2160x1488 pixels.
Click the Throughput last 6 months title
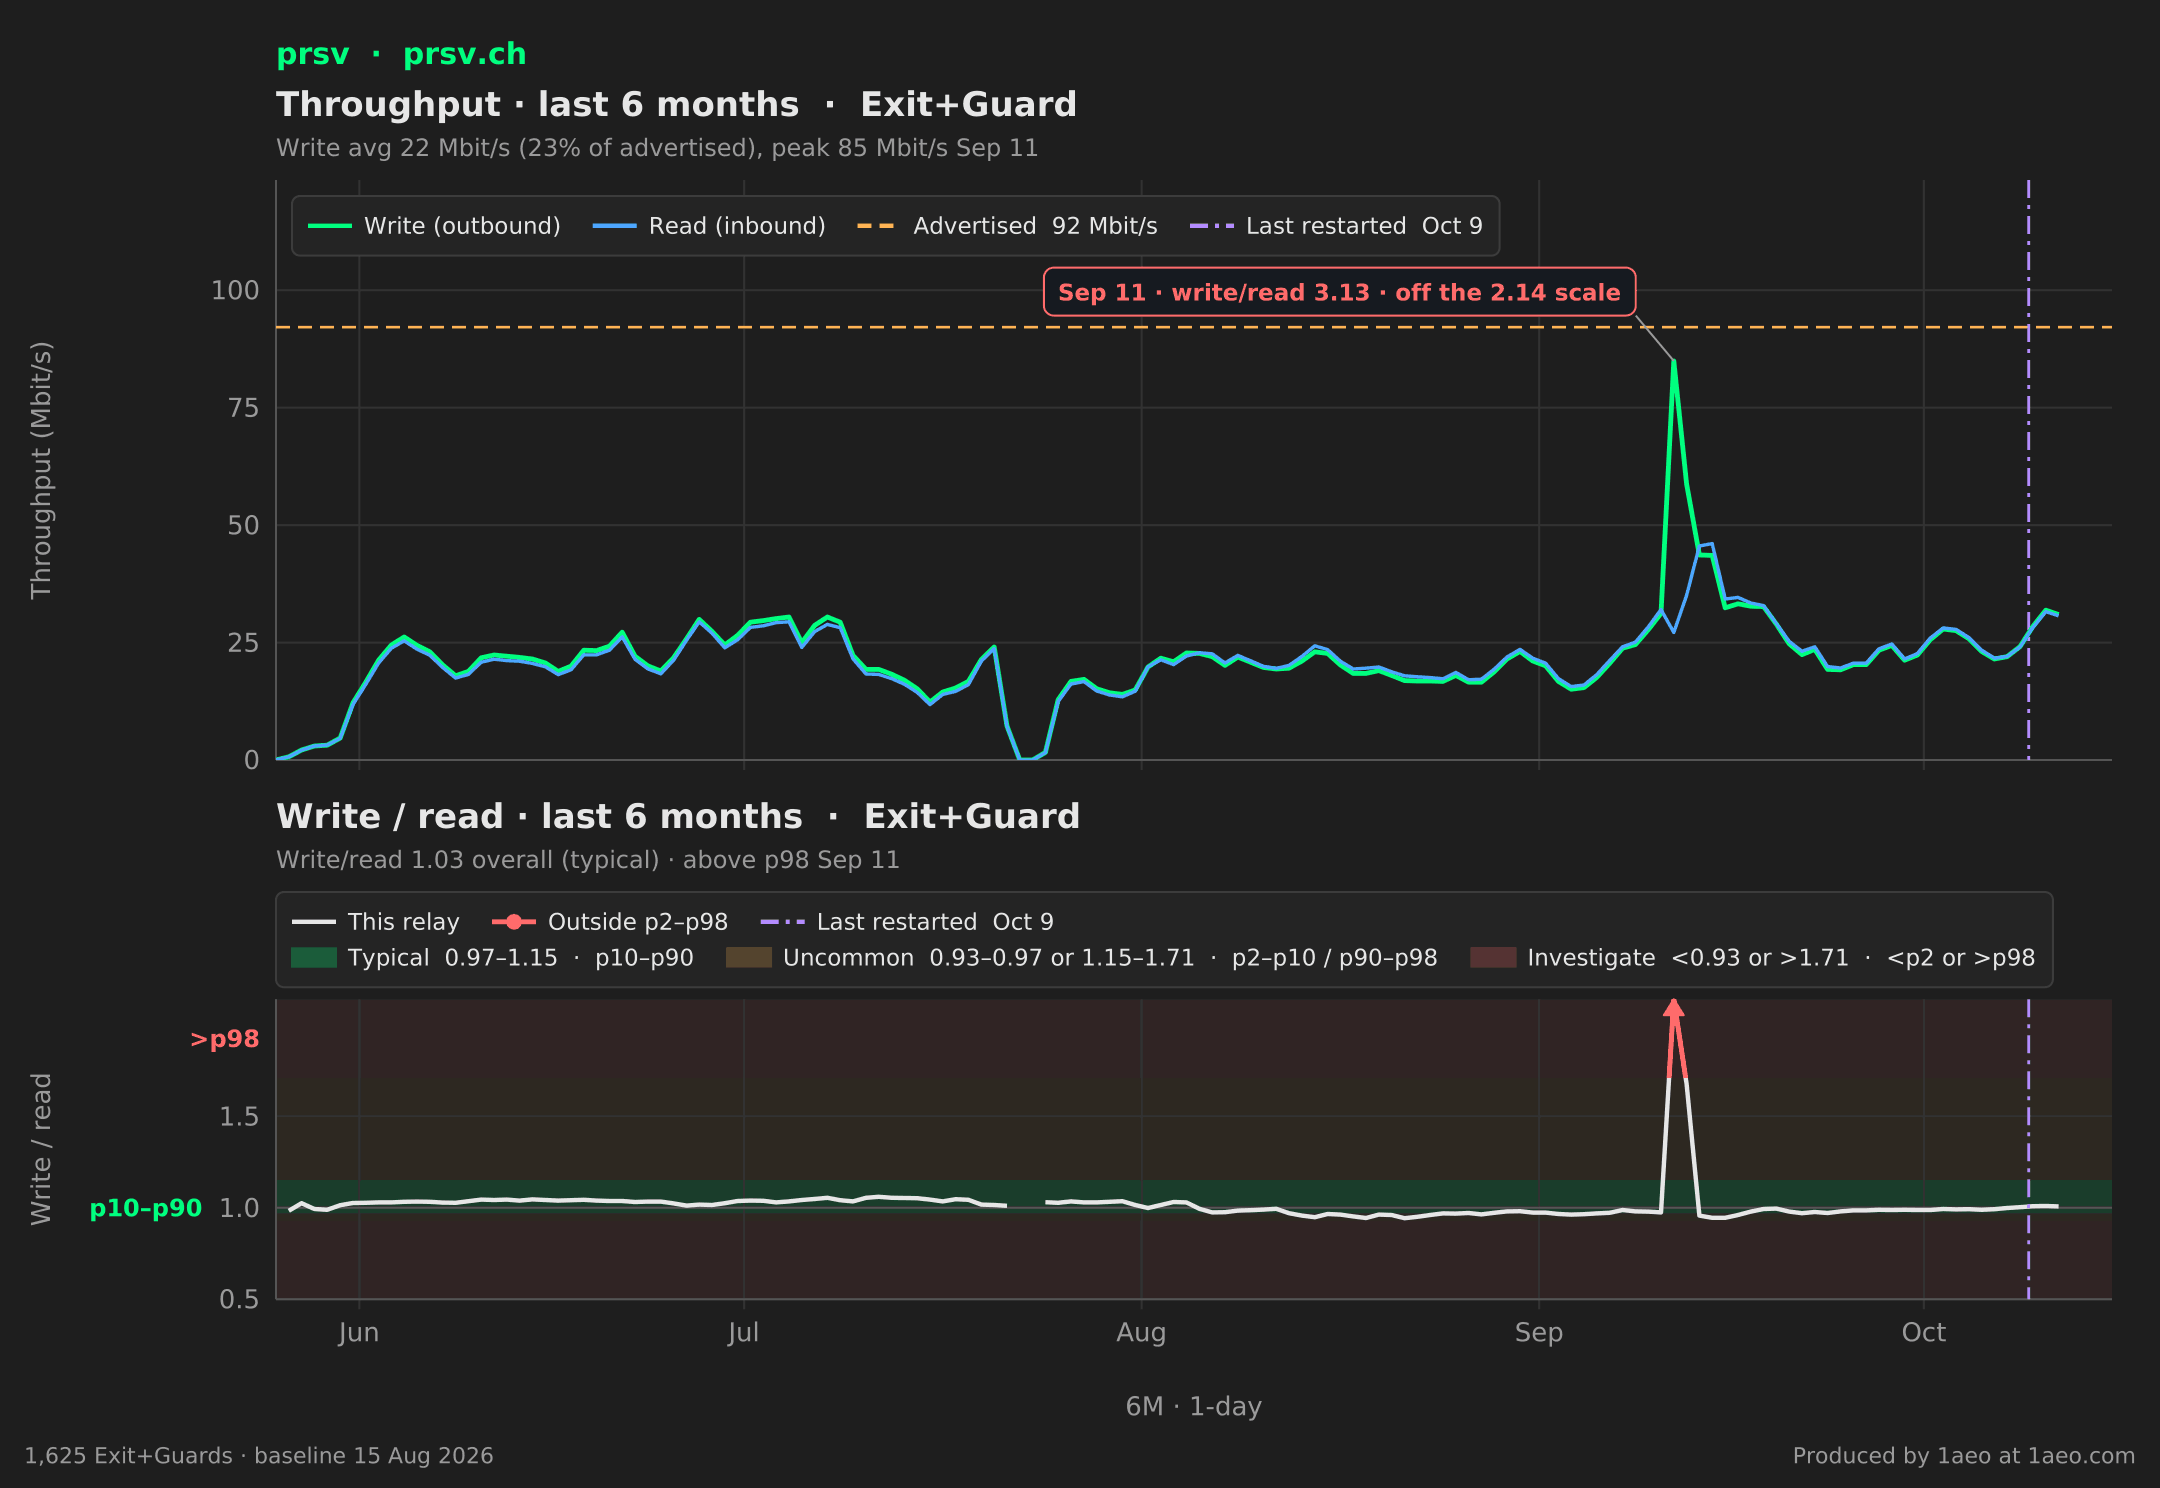677,105
